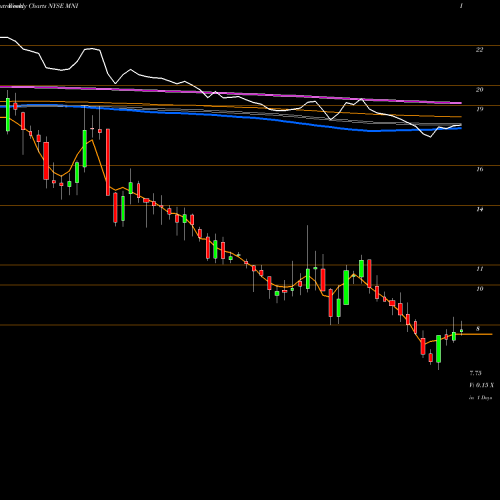The height and width of the screenshot is (500, 500).
Task: Select the 10 price axis label
Action: (479, 289)
